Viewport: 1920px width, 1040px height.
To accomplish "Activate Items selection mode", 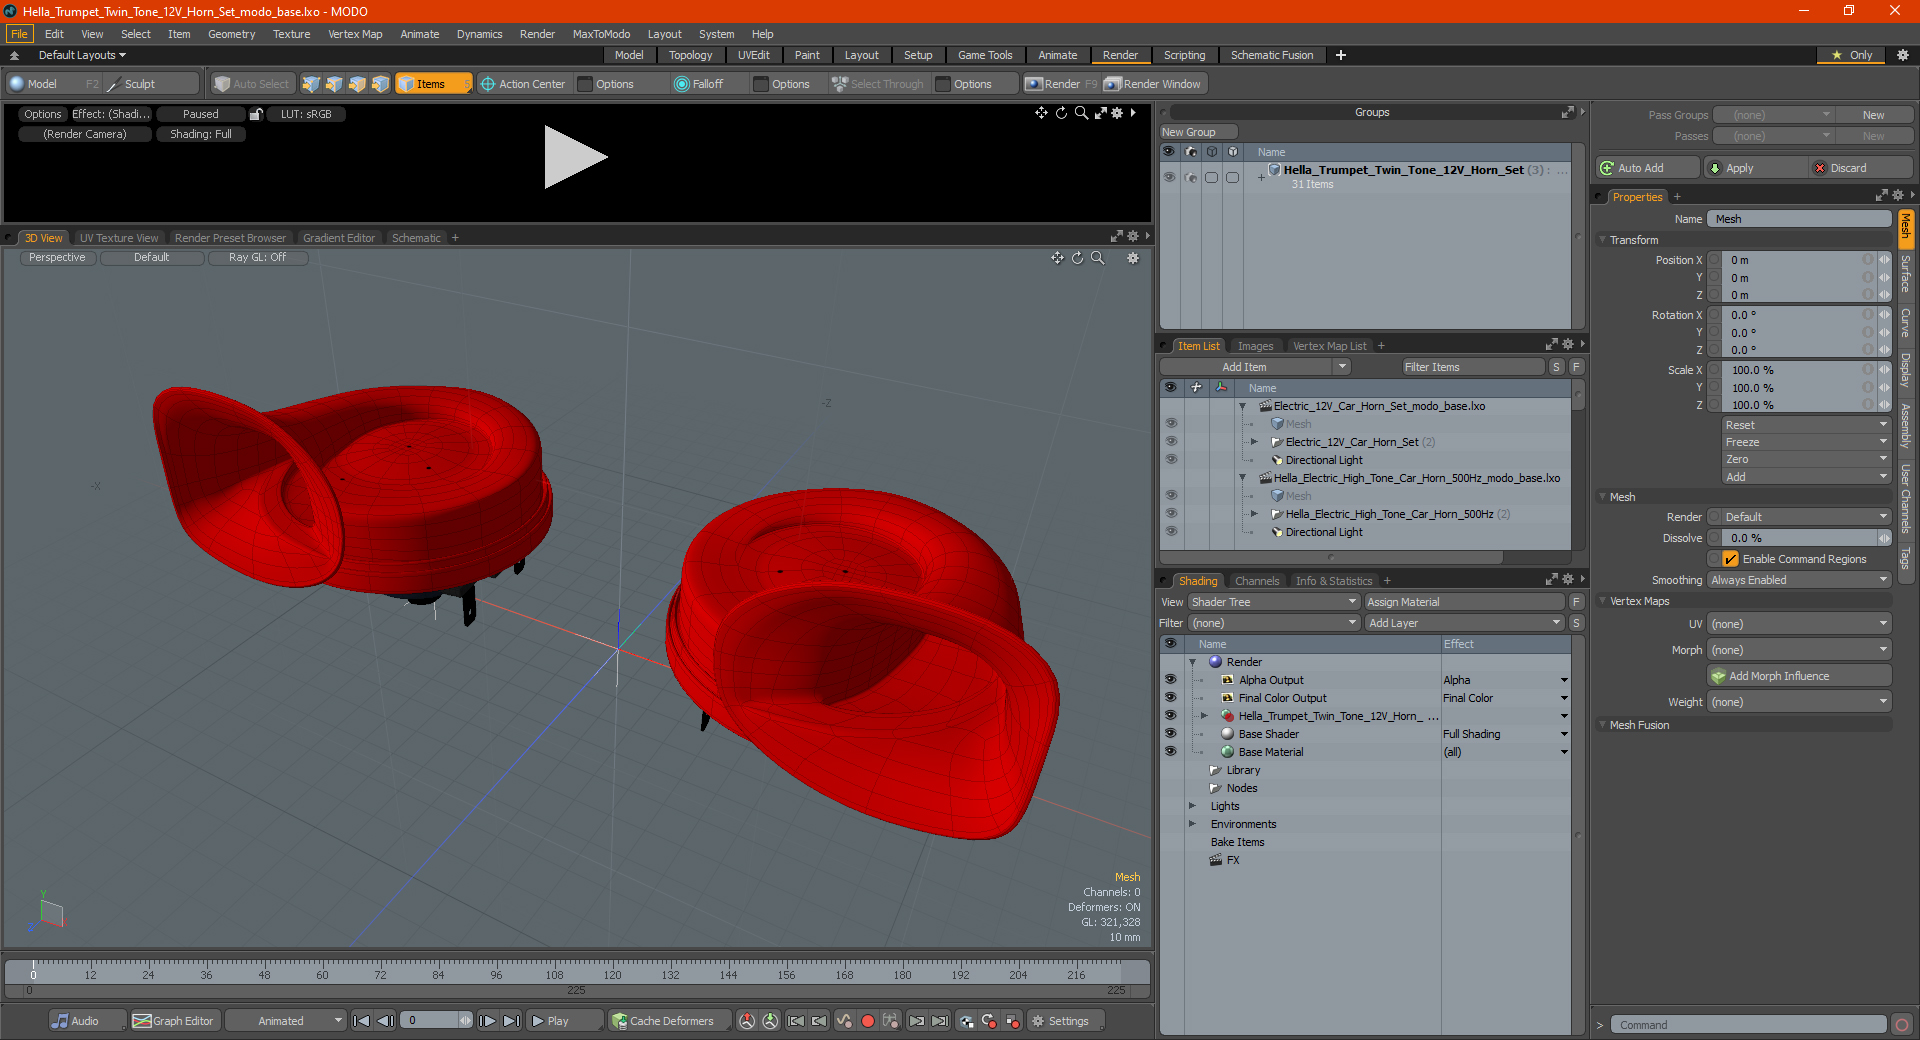I will pos(433,84).
